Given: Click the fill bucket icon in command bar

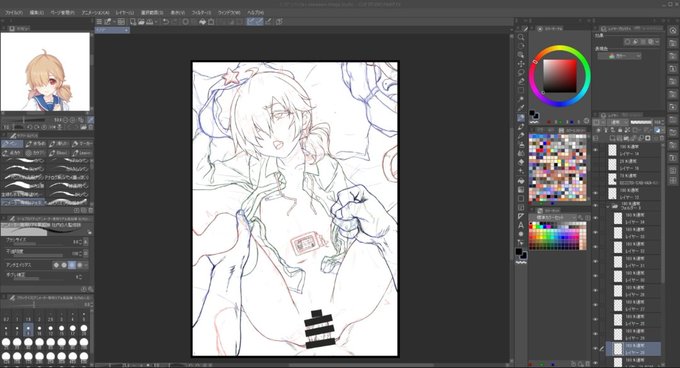Looking at the screenshot, I should [x=203, y=22].
